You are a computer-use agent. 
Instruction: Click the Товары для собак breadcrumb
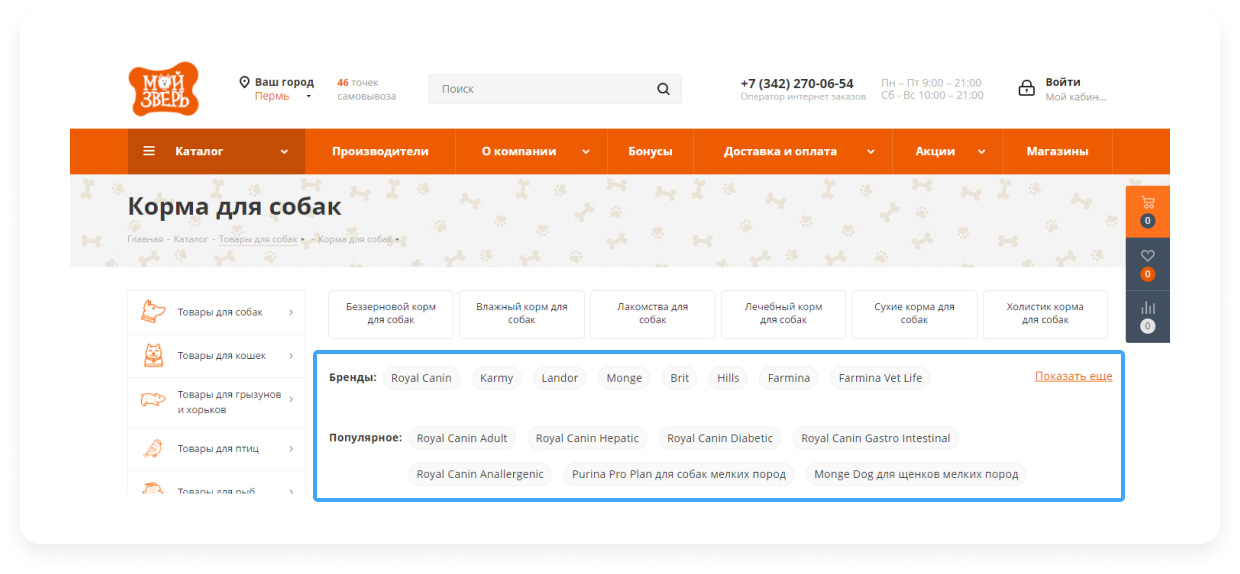258,239
